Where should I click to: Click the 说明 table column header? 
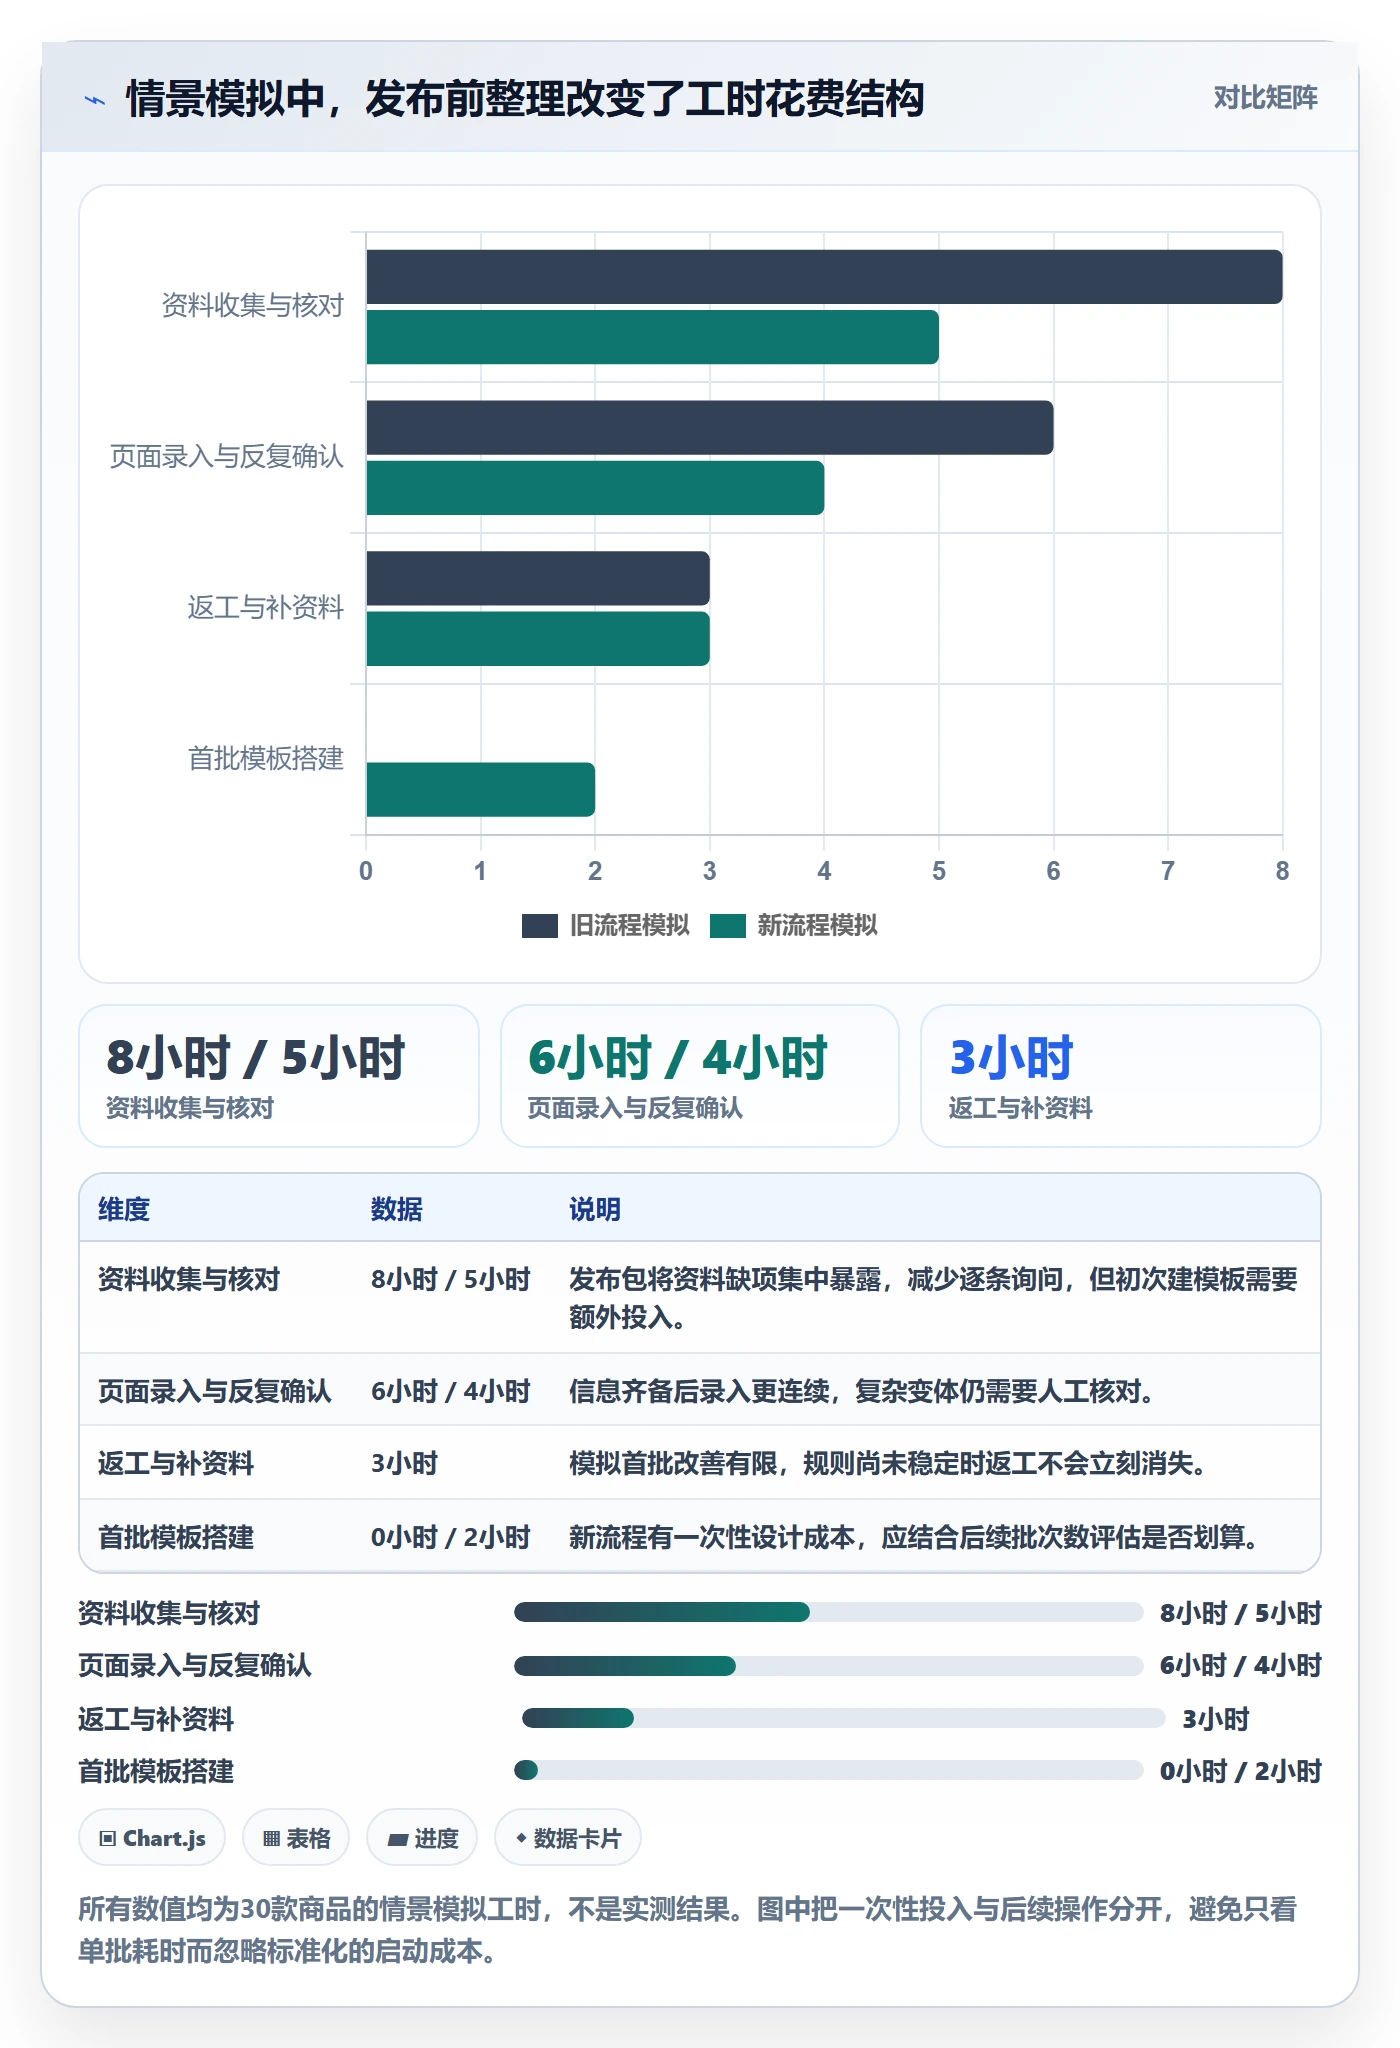pos(595,1209)
